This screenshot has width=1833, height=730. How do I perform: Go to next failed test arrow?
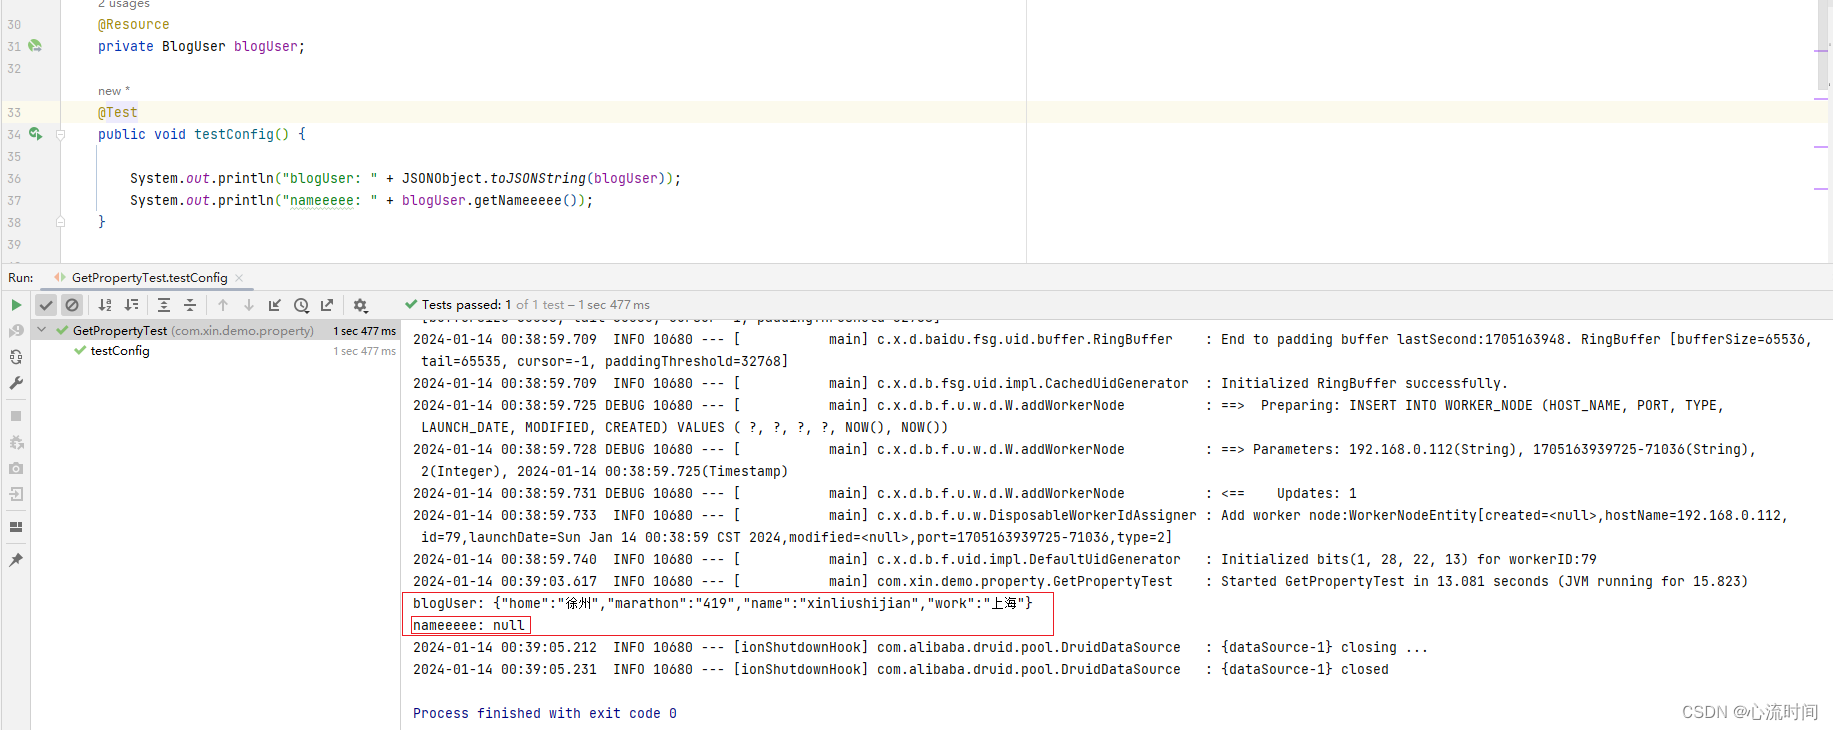(x=249, y=305)
